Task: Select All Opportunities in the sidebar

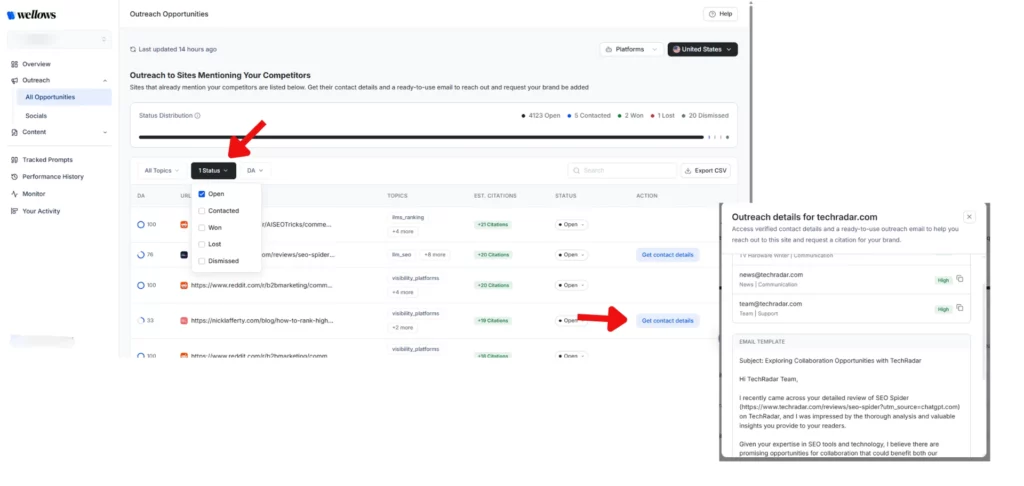Action: [x=64, y=97]
